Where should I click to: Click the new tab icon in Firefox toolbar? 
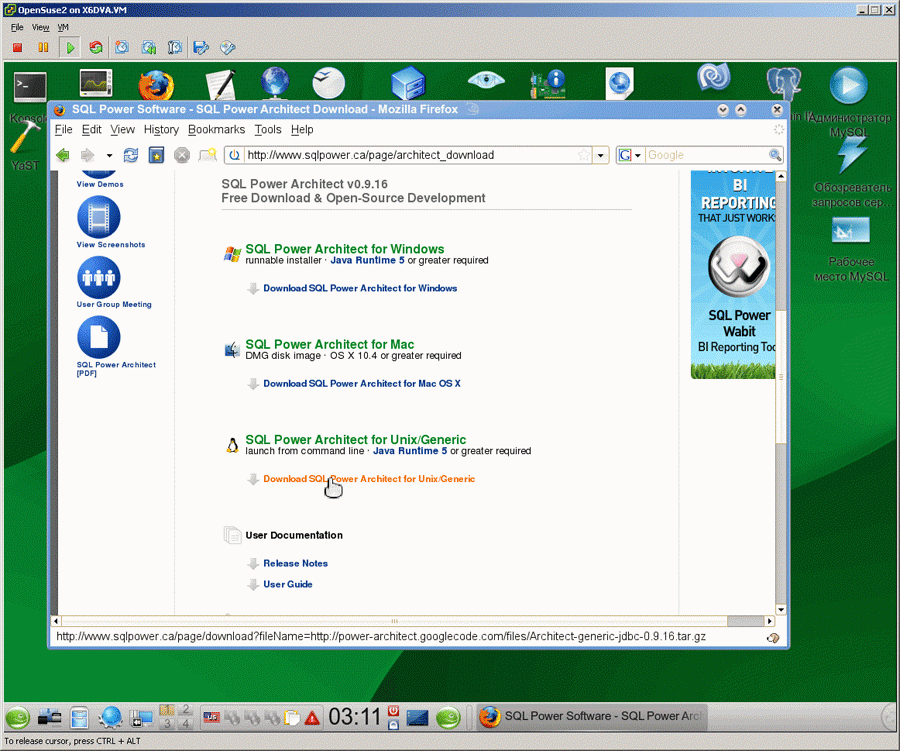point(207,155)
